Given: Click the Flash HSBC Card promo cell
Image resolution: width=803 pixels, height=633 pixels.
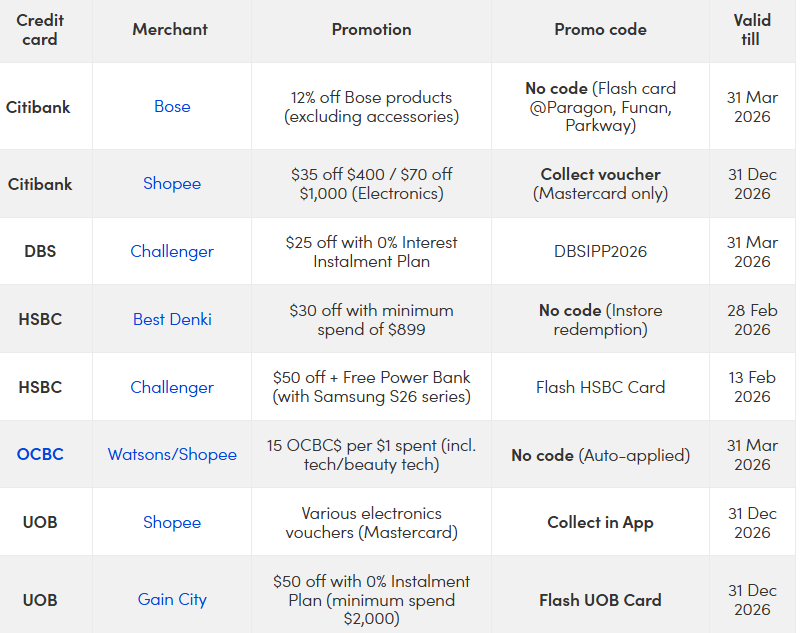Looking at the screenshot, I should tap(600, 387).
